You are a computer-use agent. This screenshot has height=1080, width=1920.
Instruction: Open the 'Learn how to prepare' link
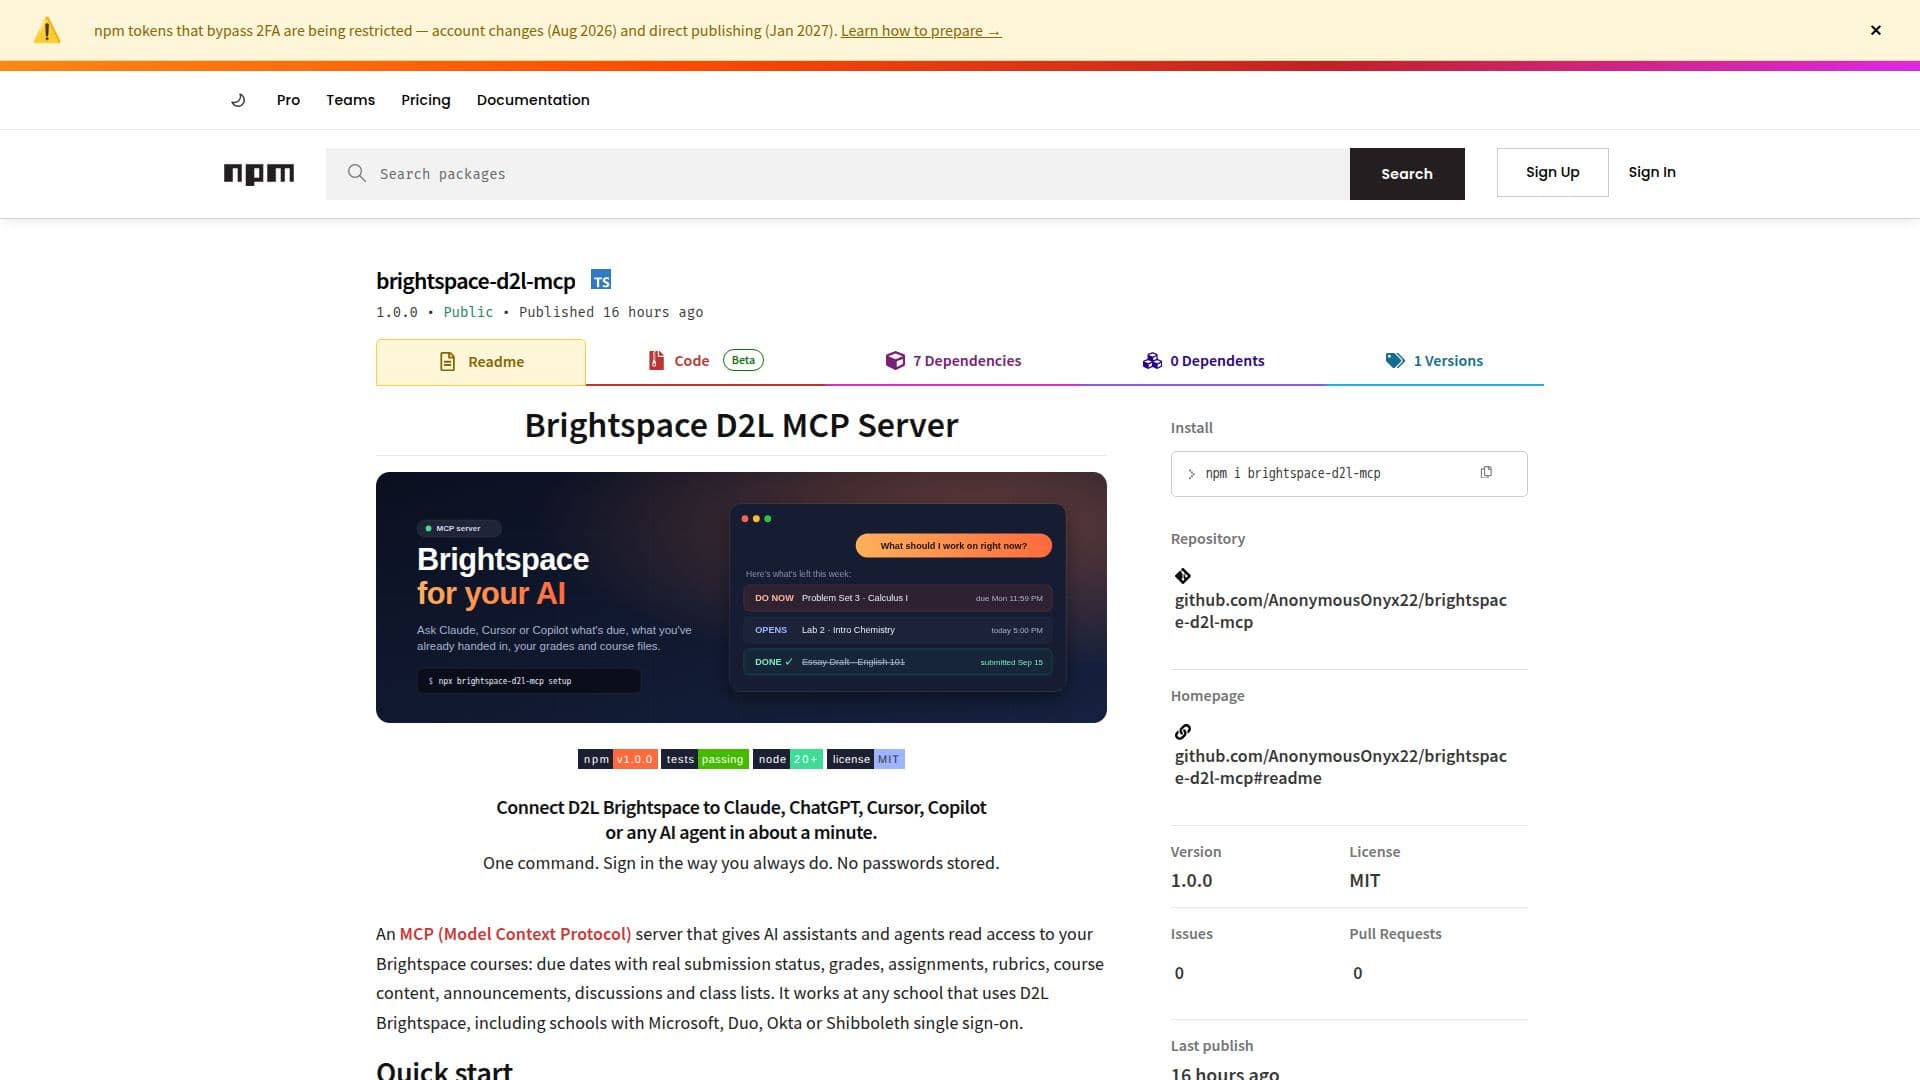(x=921, y=31)
